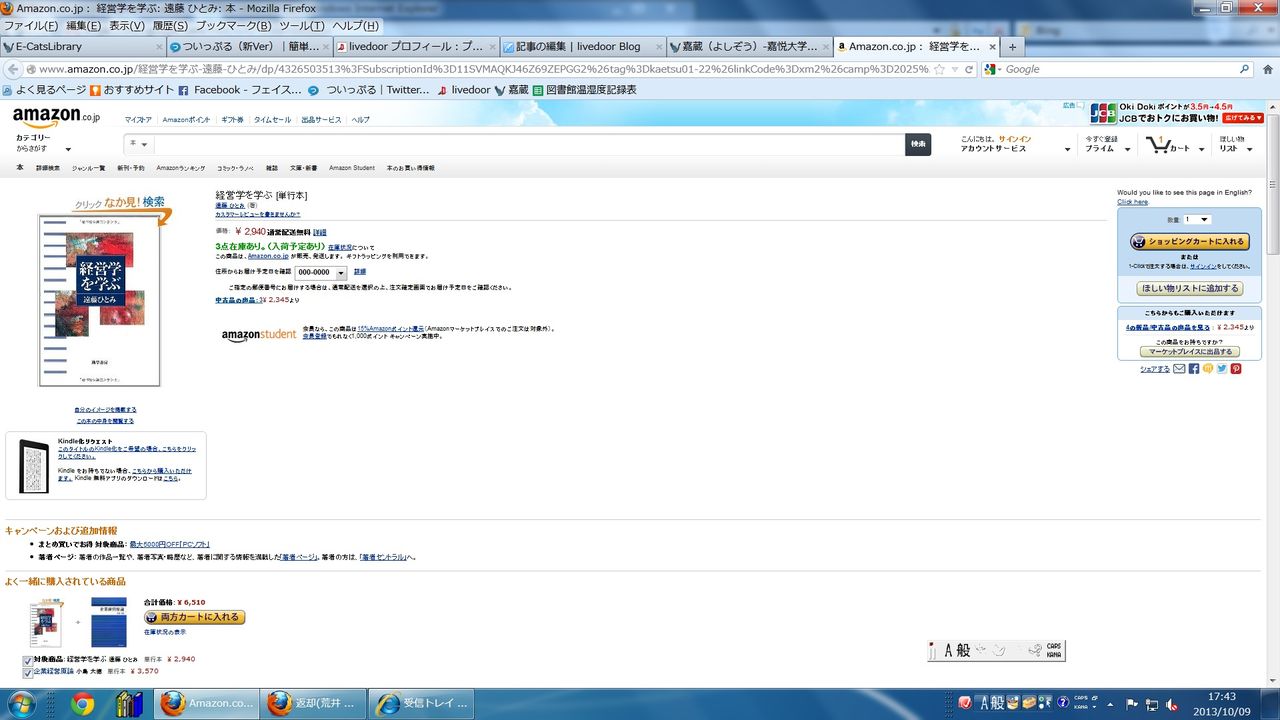Launch Google Chrome from the taskbar
Viewport: 1280px width, 720px height.
click(82, 704)
